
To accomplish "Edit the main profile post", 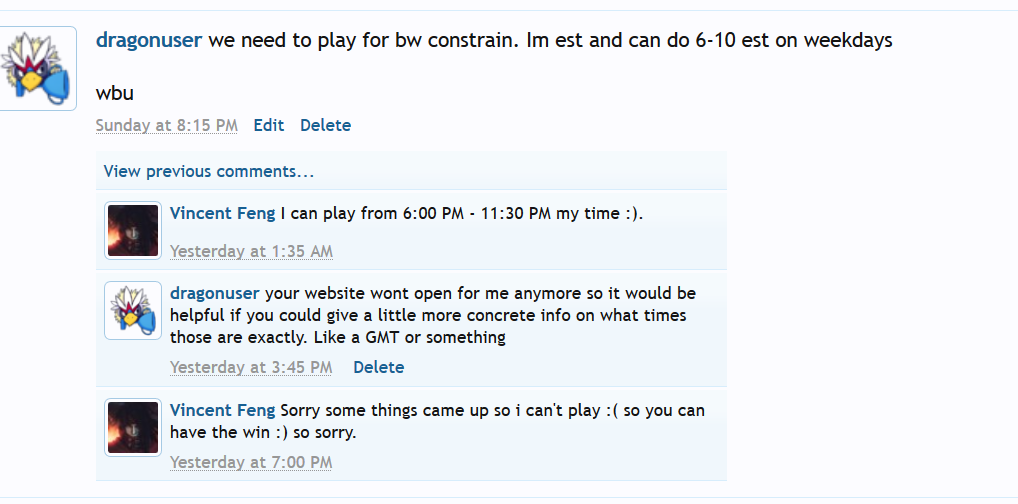I will [x=269, y=126].
